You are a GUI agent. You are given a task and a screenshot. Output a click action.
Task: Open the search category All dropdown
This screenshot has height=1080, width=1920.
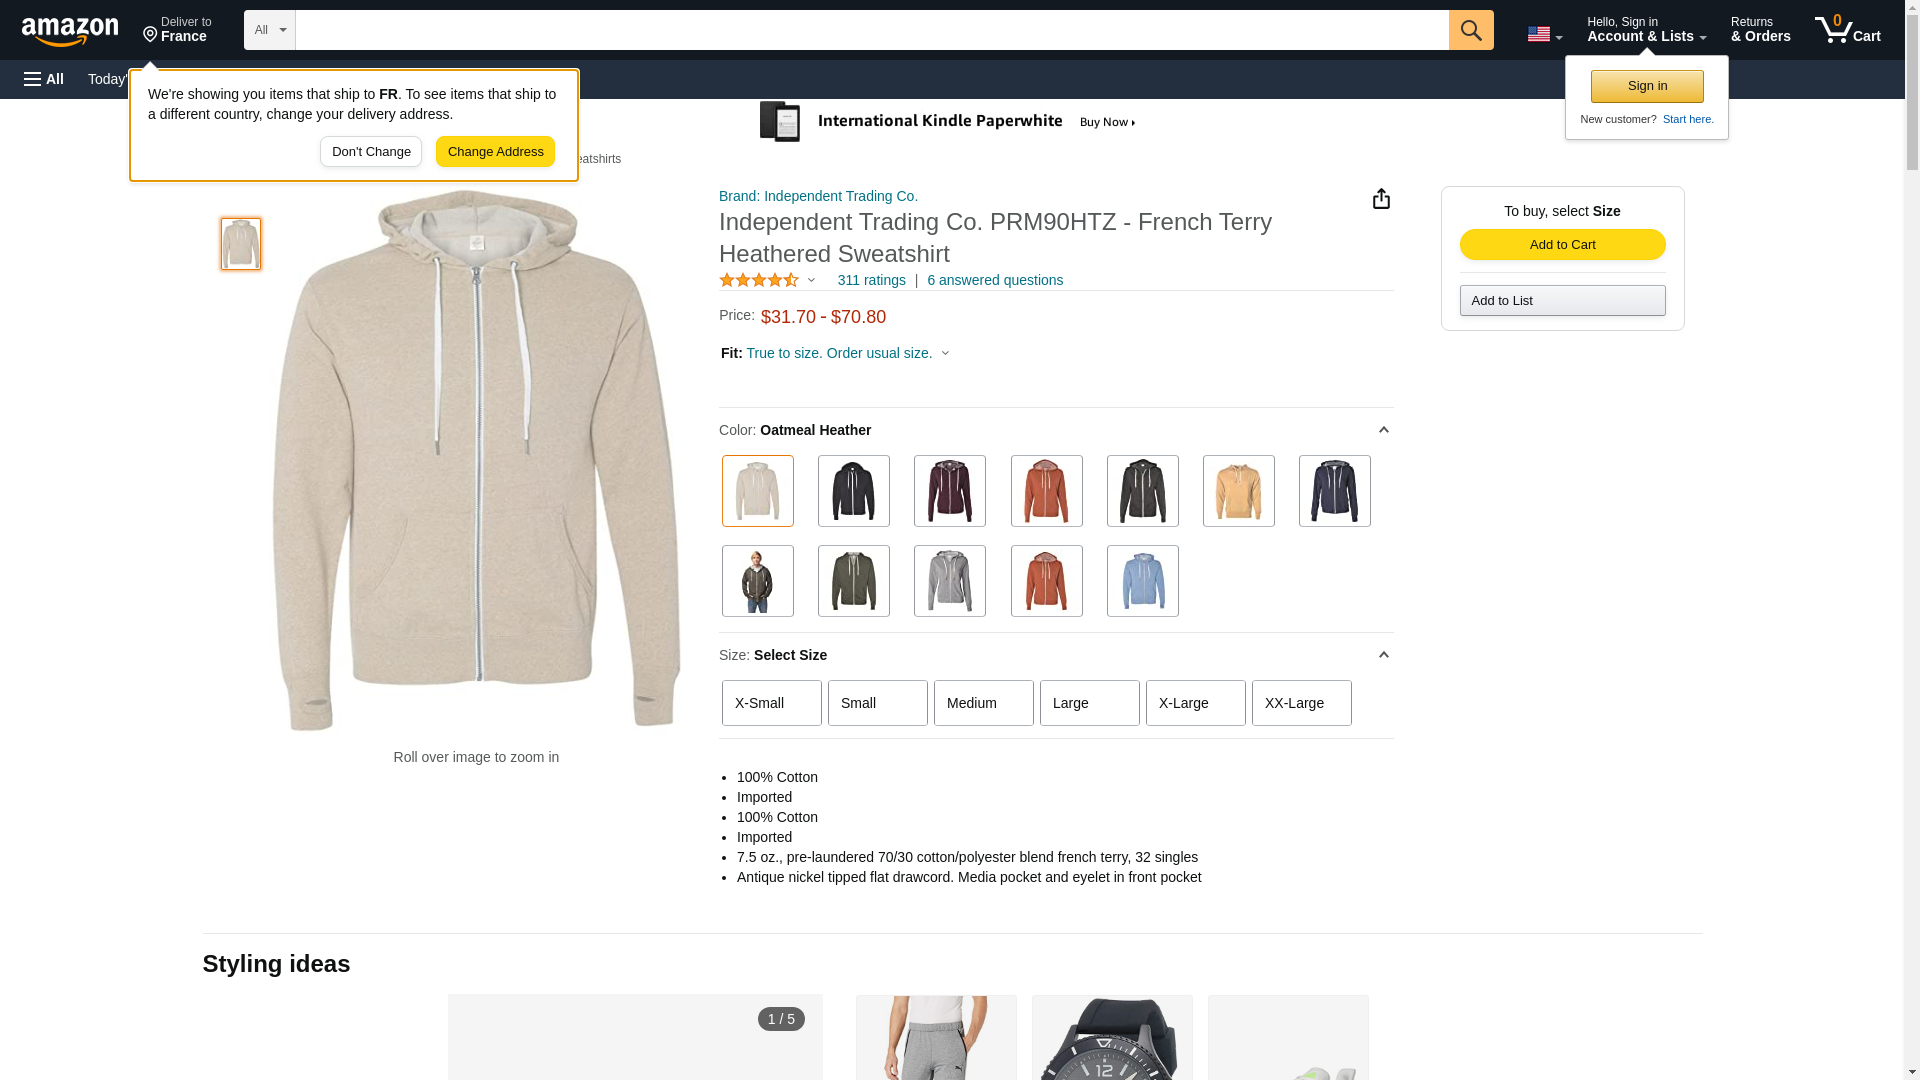pyautogui.click(x=270, y=30)
